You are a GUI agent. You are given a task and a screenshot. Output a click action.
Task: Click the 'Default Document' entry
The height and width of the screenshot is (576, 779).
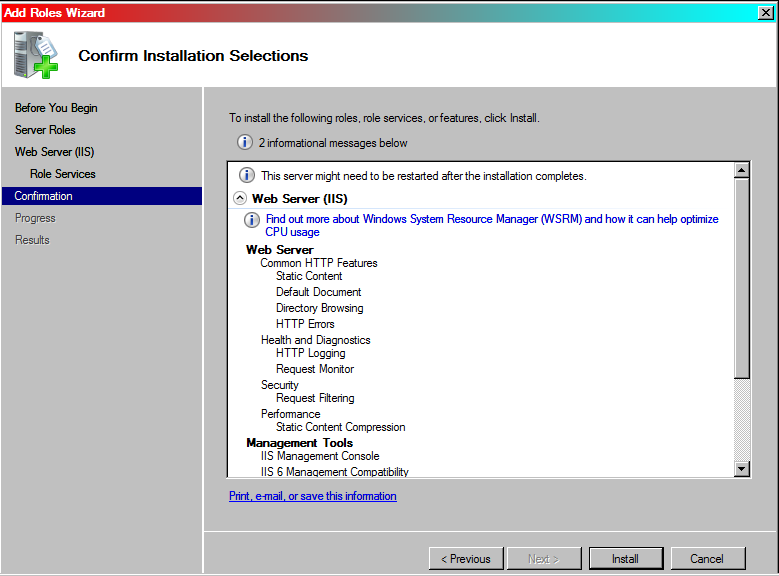click(x=318, y=292)
